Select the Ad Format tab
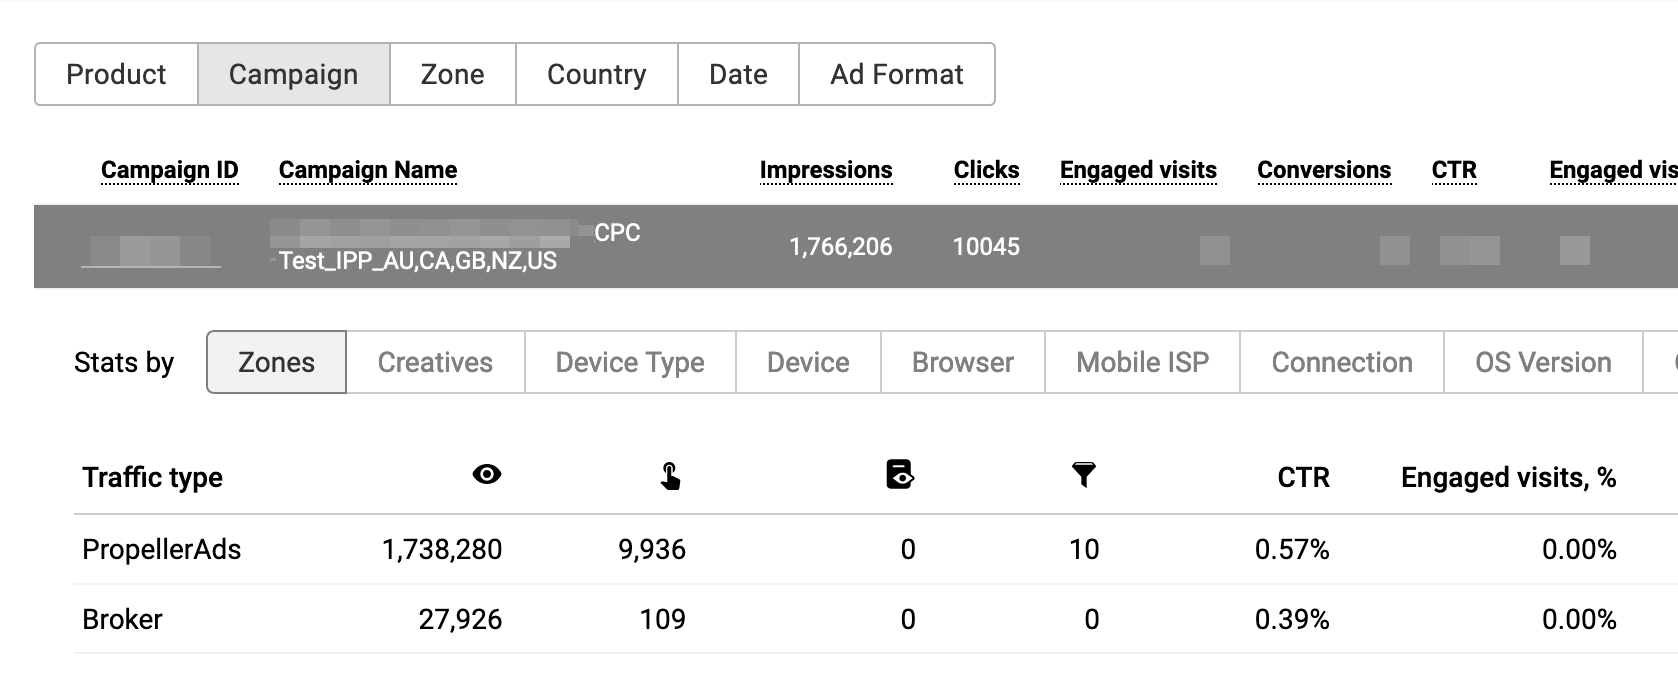Screen dimensions: 1678x686 896,74
